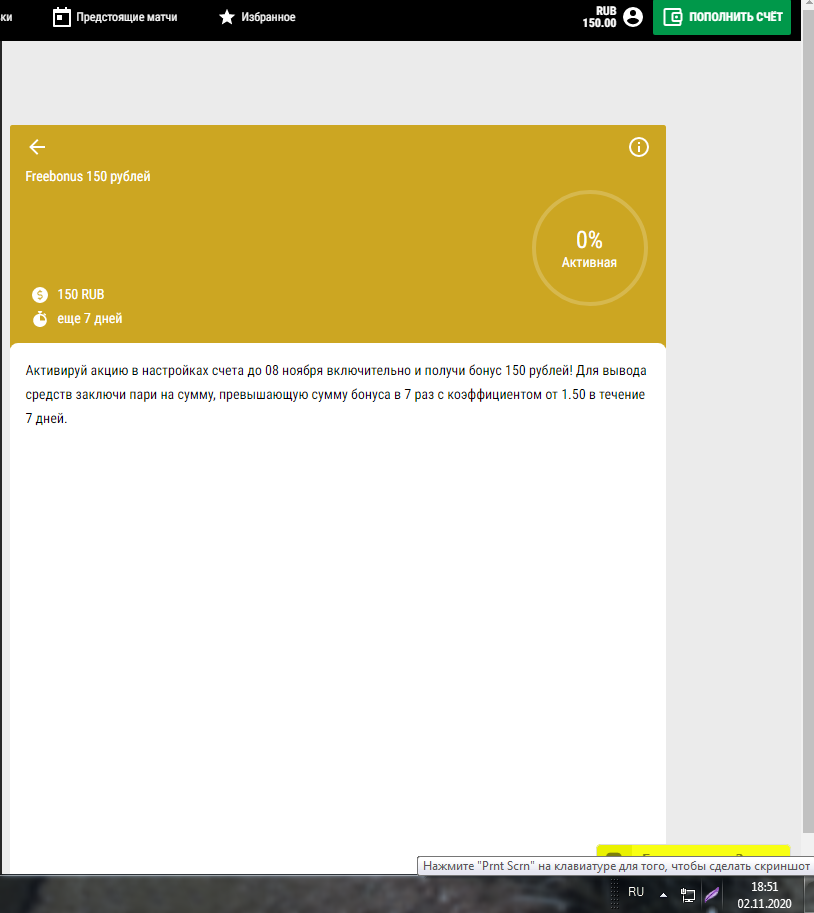Click the 0% Активная progress circle

(x=589, y=248)
